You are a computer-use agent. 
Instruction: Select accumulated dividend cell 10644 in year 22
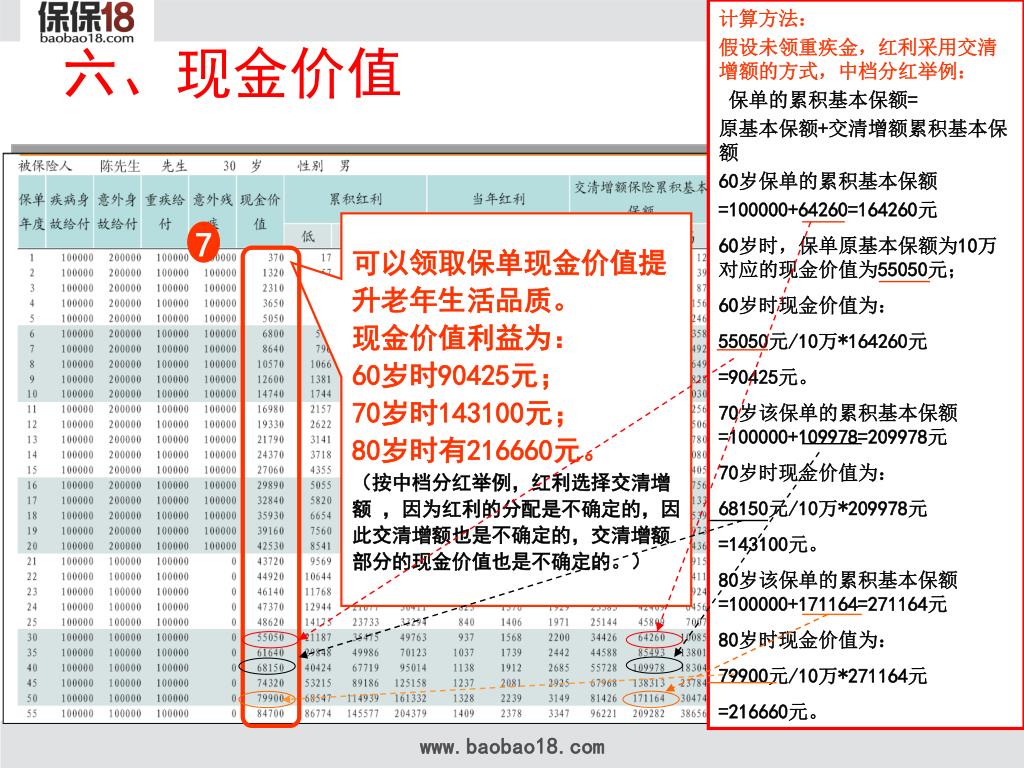pos(318,577)
